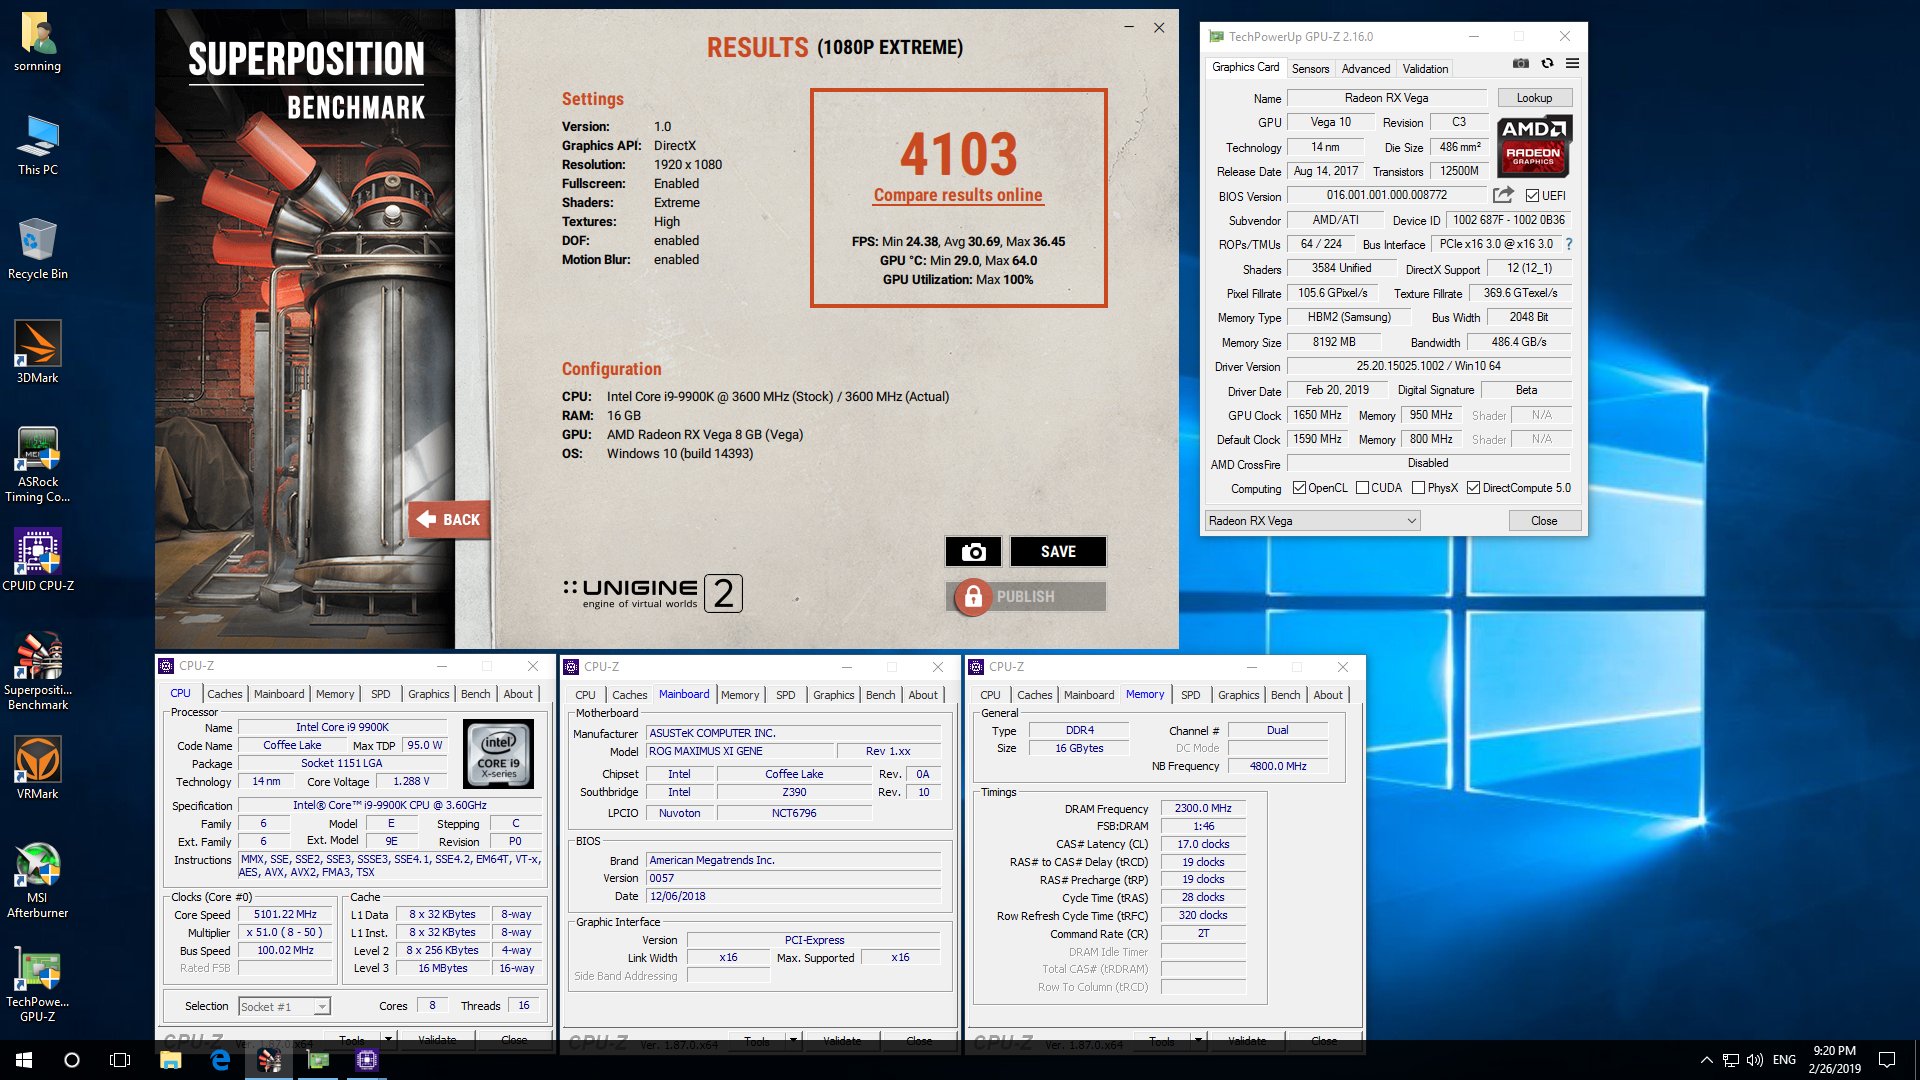Open Superposition Benchmark desktop shortcut

pos(37,673)
